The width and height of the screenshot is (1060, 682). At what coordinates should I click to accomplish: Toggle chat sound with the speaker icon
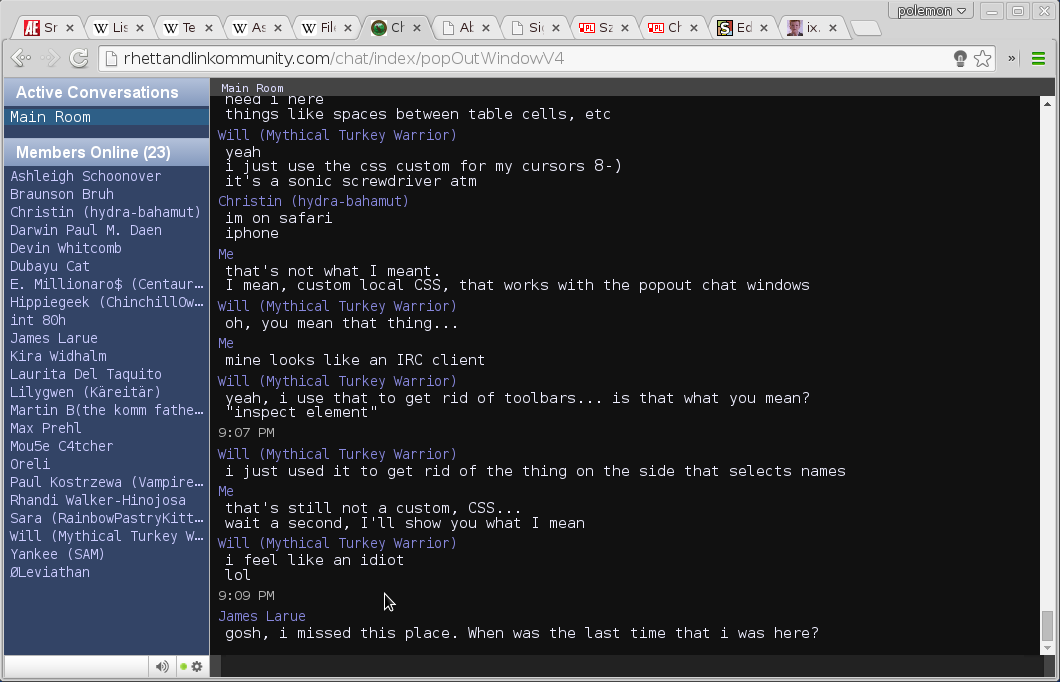coord(162,666)
